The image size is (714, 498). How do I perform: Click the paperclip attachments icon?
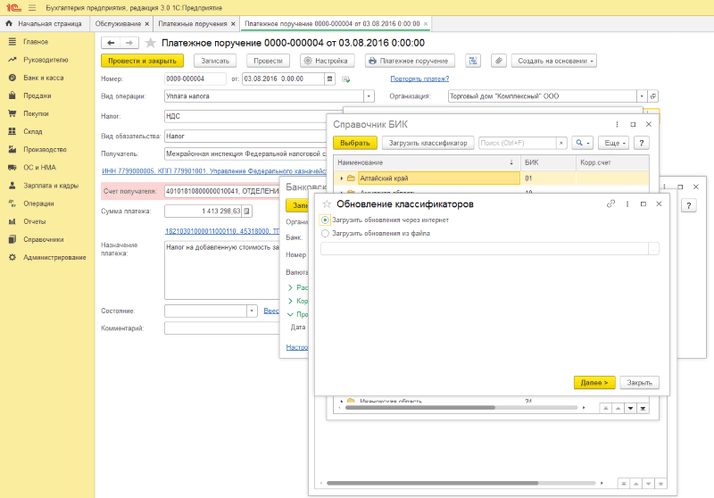499,61
